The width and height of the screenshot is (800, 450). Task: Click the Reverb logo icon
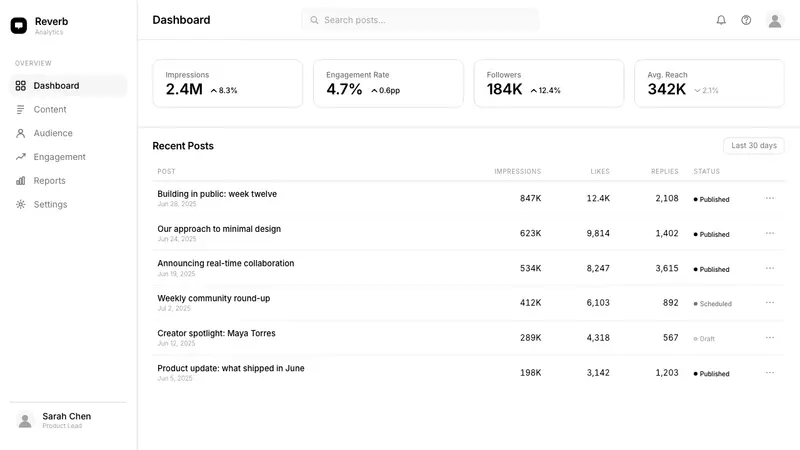(x=19, y=26)
